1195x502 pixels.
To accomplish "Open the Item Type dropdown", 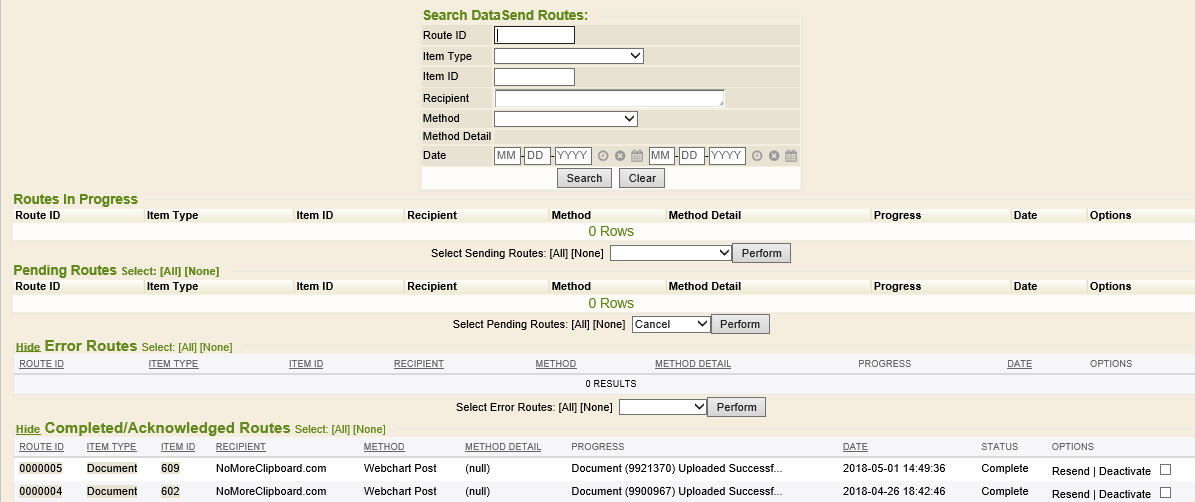I will coord(568,56).
